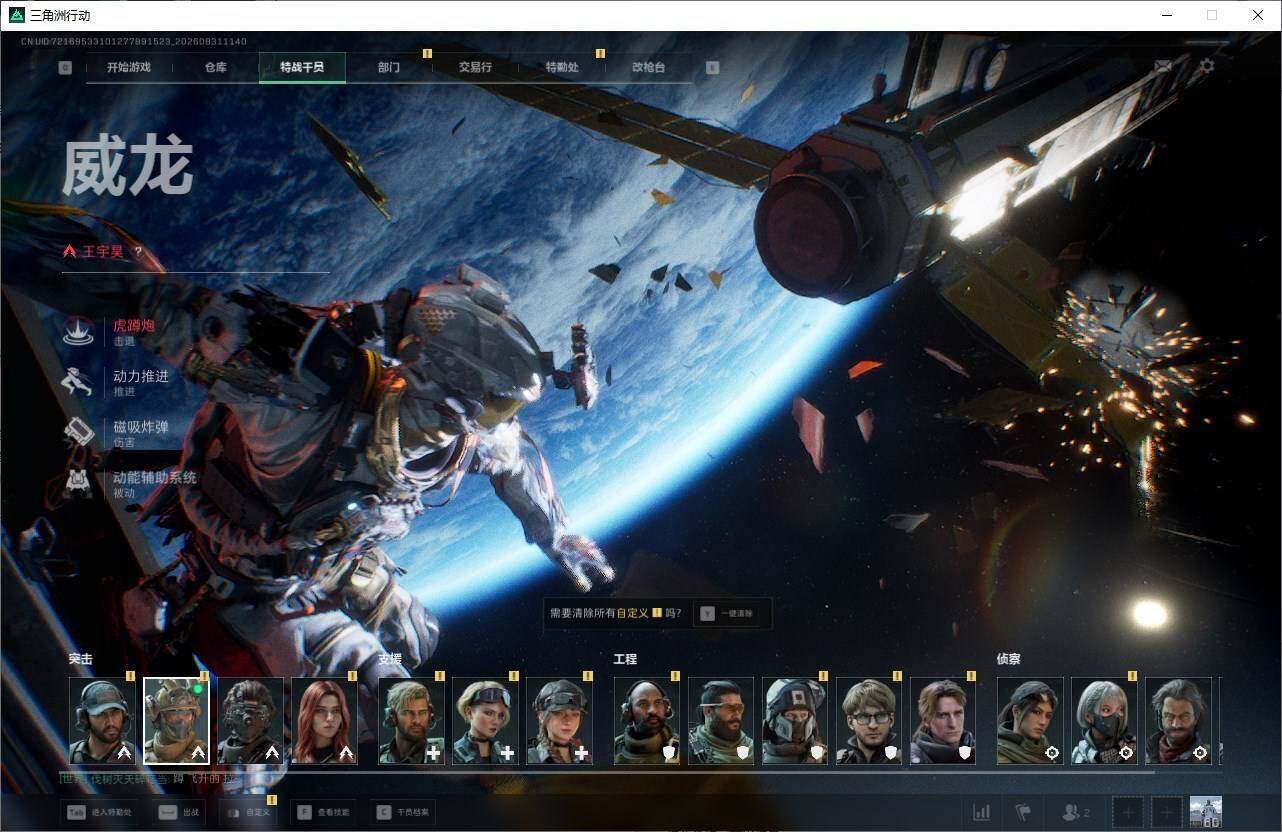Click the first empty squad slot plus

click(1127, 812)
